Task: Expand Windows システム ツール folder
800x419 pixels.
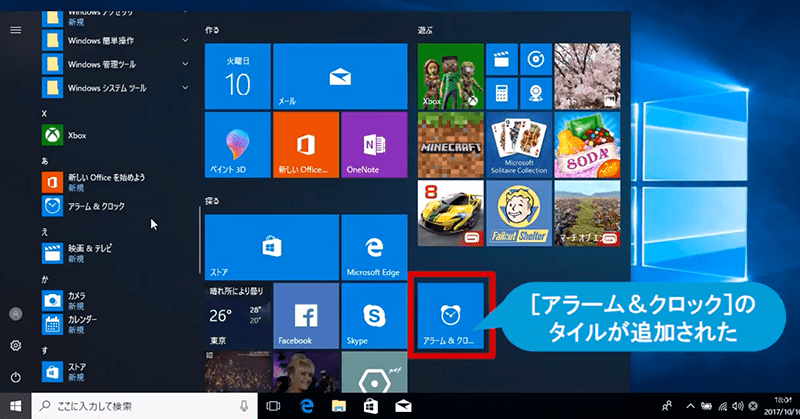Action: pyautogui.click(x=116, y=88)
